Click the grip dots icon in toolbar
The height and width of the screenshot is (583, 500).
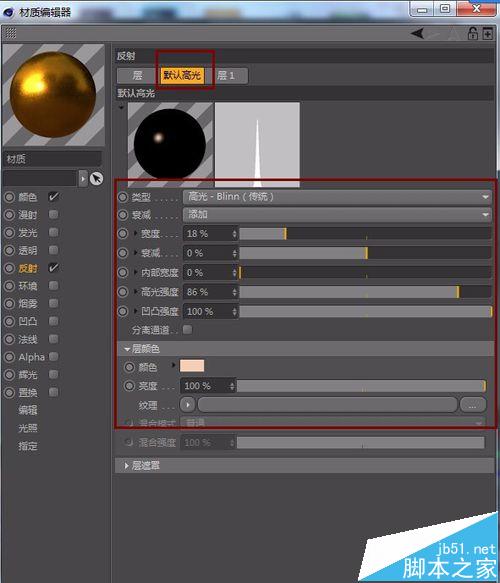[10, 33]
